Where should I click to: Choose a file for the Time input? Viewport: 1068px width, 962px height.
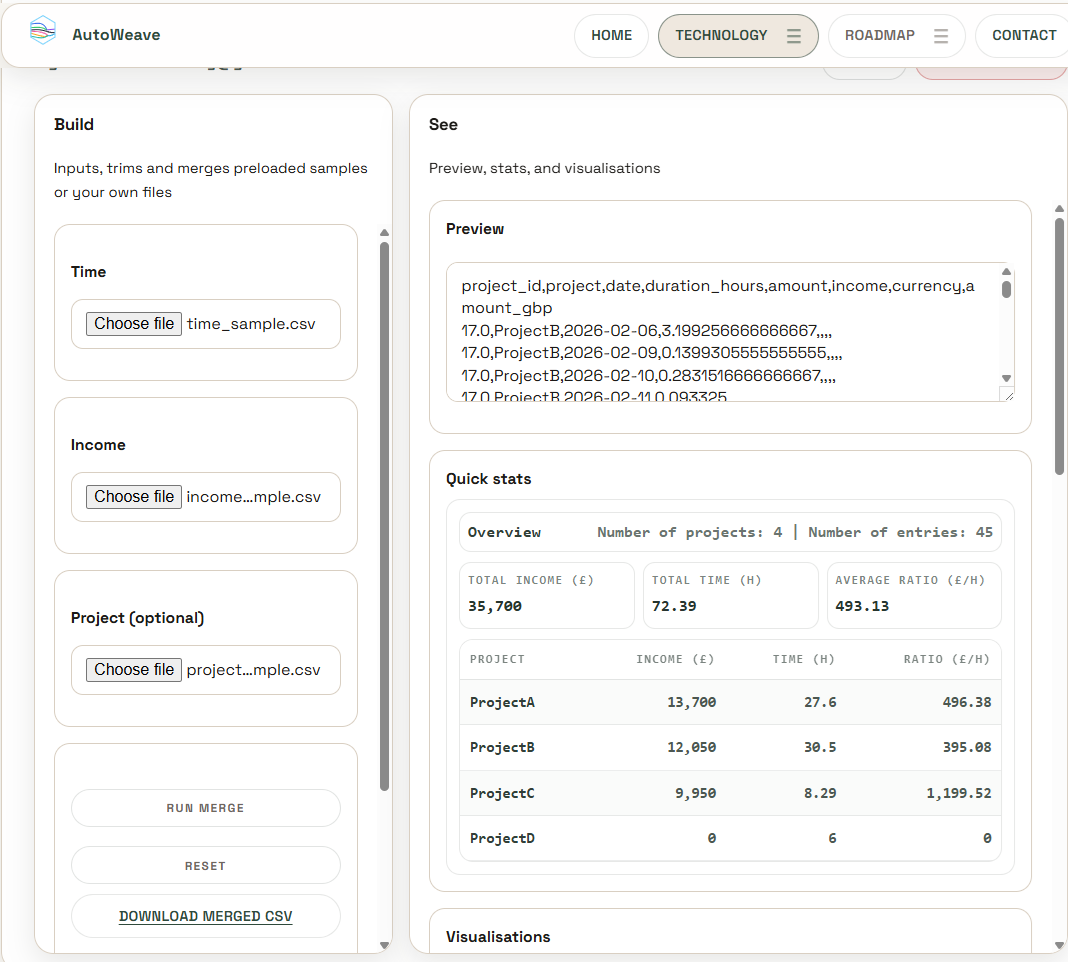click(x=134, y=324)
